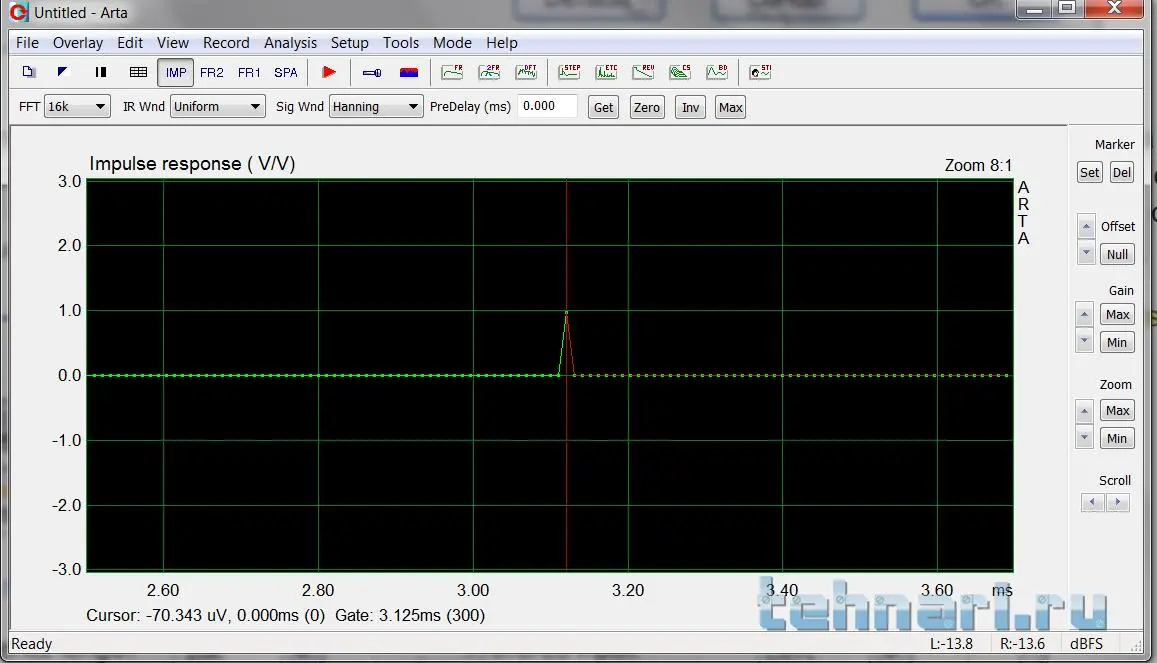Open the Sig Wnd Hanning dropdown
Viewport: 1157px width, 663px height.
pyautogui.click(x=376, y=107)
